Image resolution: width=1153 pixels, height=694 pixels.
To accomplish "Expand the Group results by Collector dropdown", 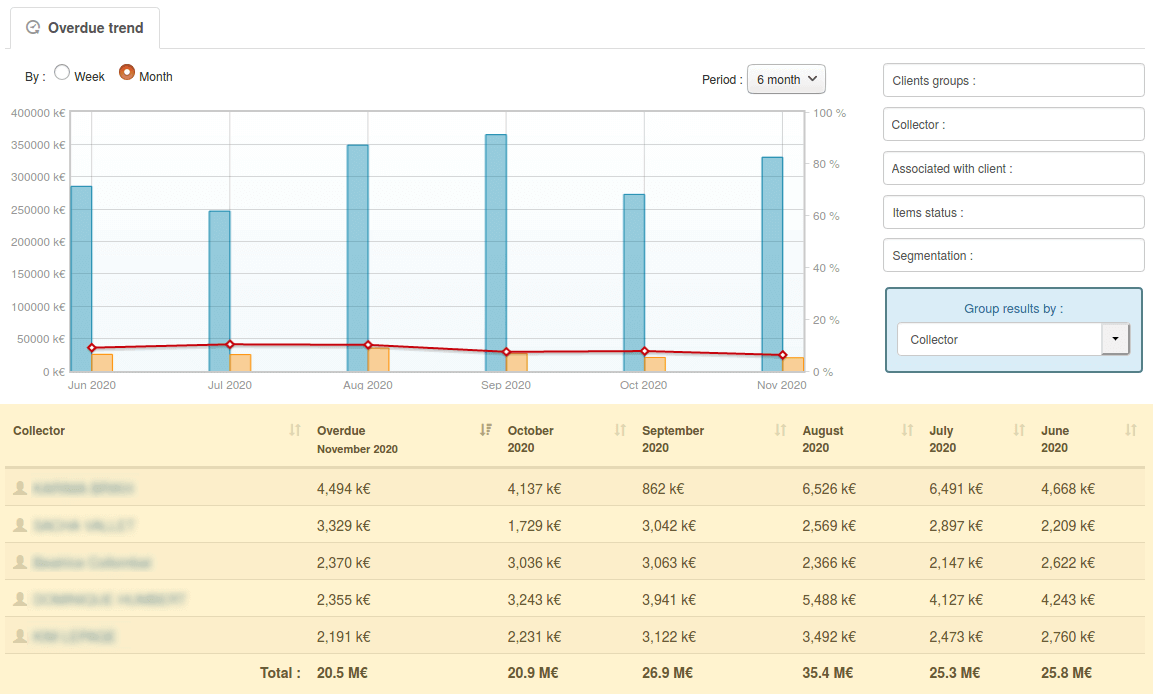I will [1115, 339].
